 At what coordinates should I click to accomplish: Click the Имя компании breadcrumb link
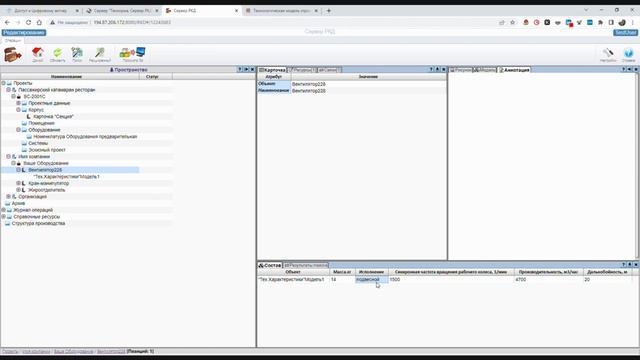(36, 351)
